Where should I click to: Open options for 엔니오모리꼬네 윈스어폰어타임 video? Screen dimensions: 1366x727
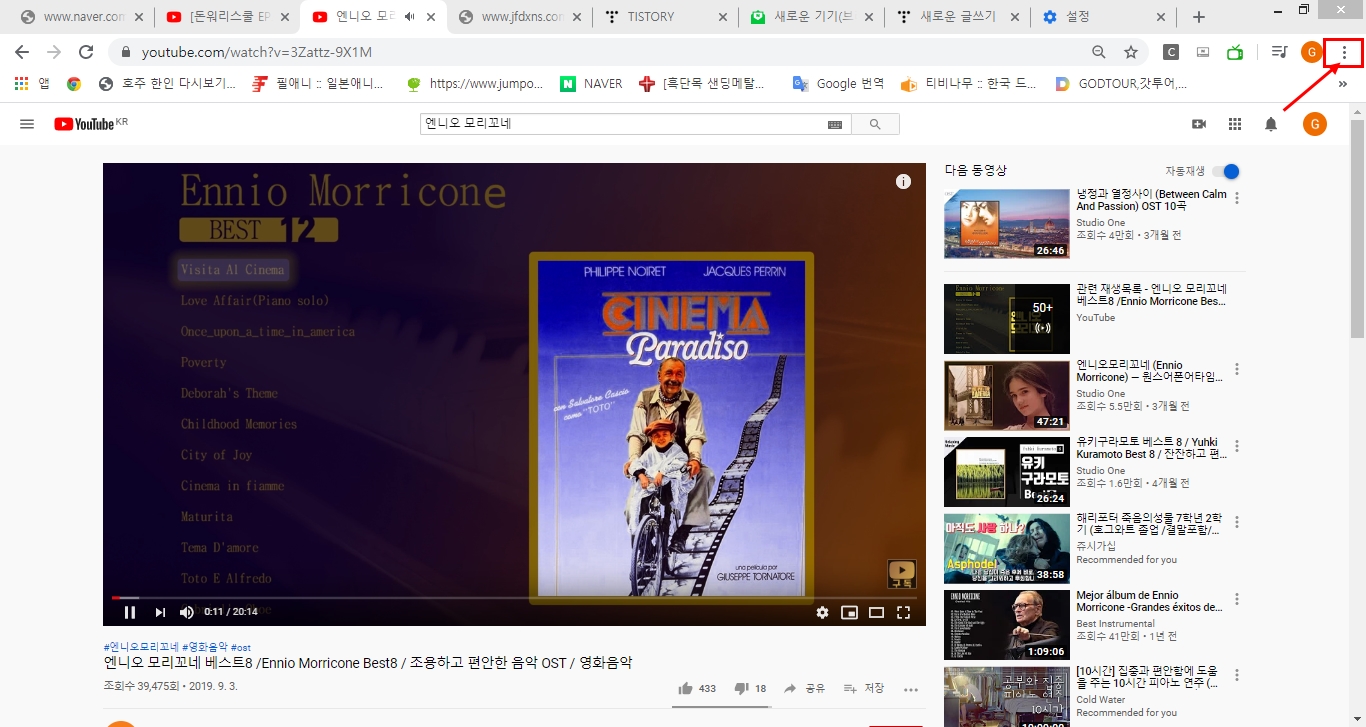coord(1237,369)
